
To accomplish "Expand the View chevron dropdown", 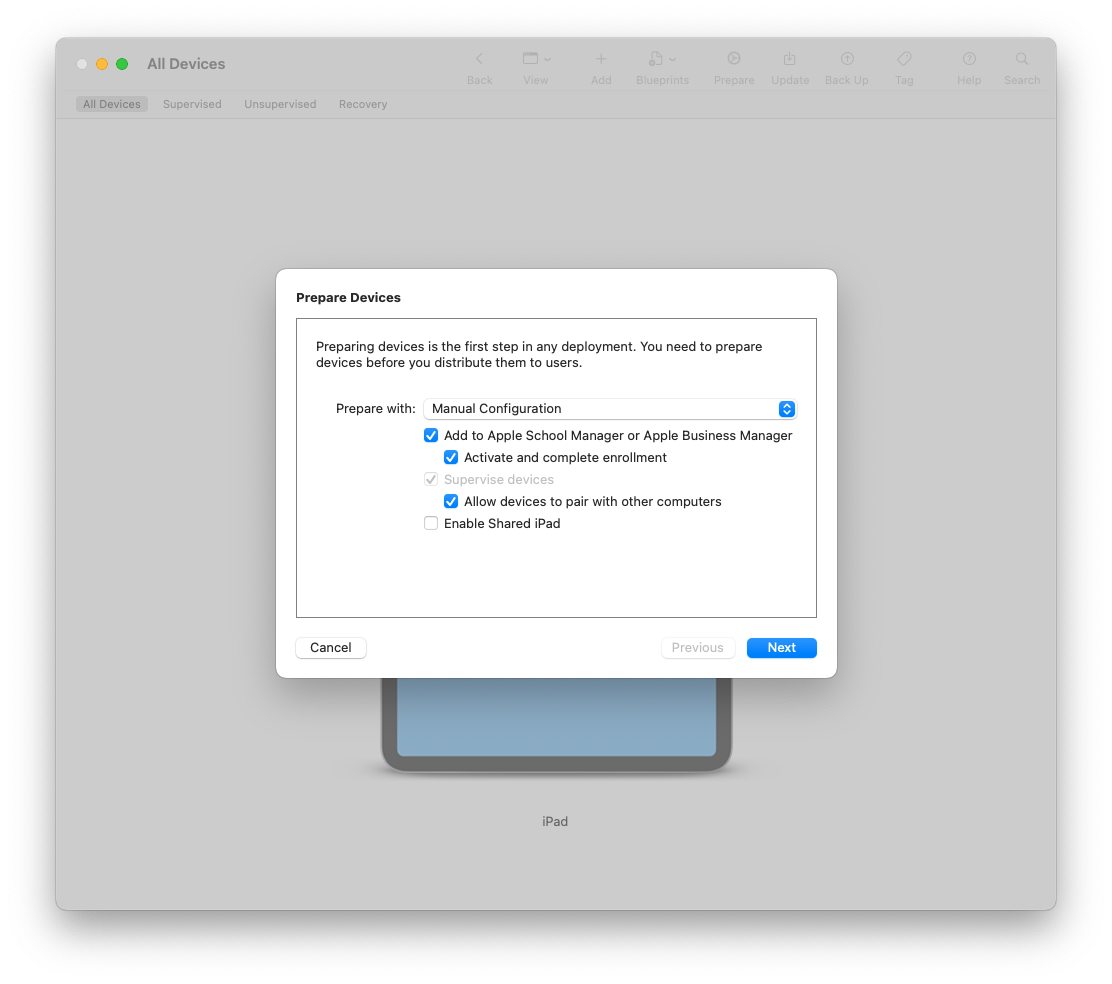I will pyautogui.click(x=547, y=60).
